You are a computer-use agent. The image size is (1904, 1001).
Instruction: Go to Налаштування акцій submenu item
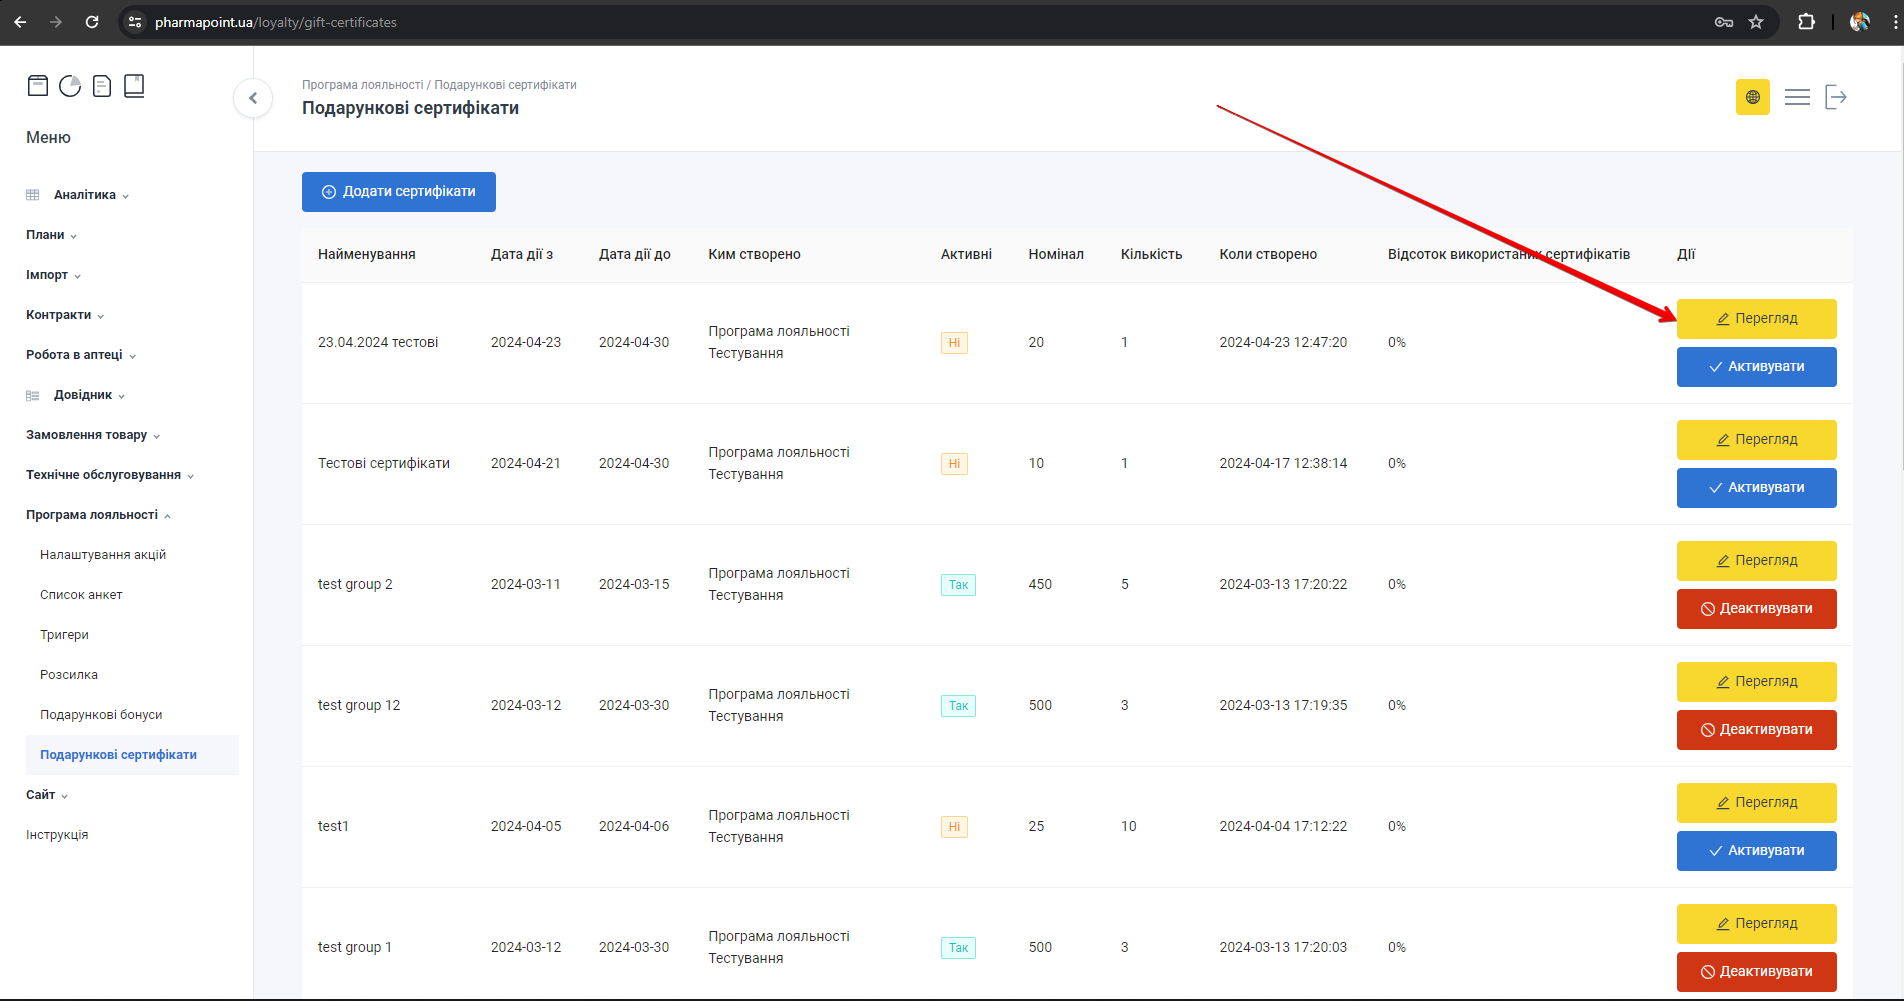(x=103, y=555)
